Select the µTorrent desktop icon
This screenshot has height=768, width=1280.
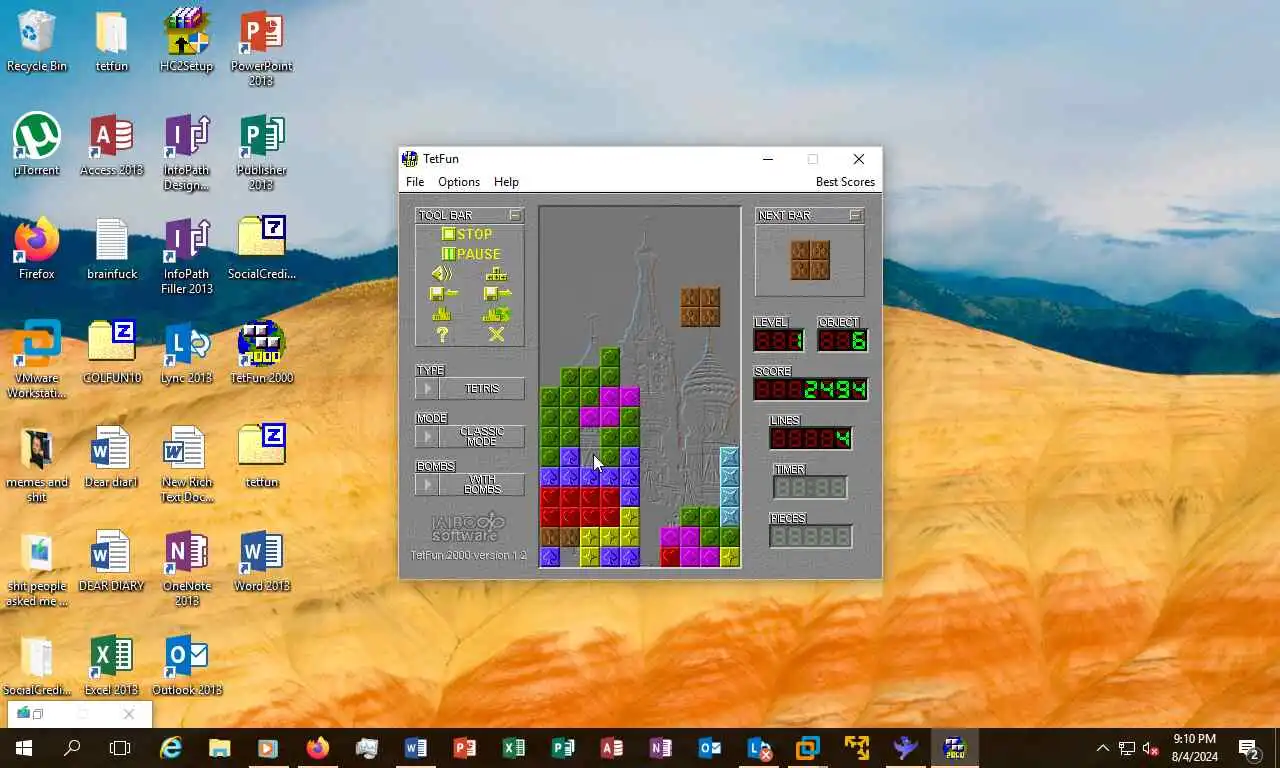point(37,146)
